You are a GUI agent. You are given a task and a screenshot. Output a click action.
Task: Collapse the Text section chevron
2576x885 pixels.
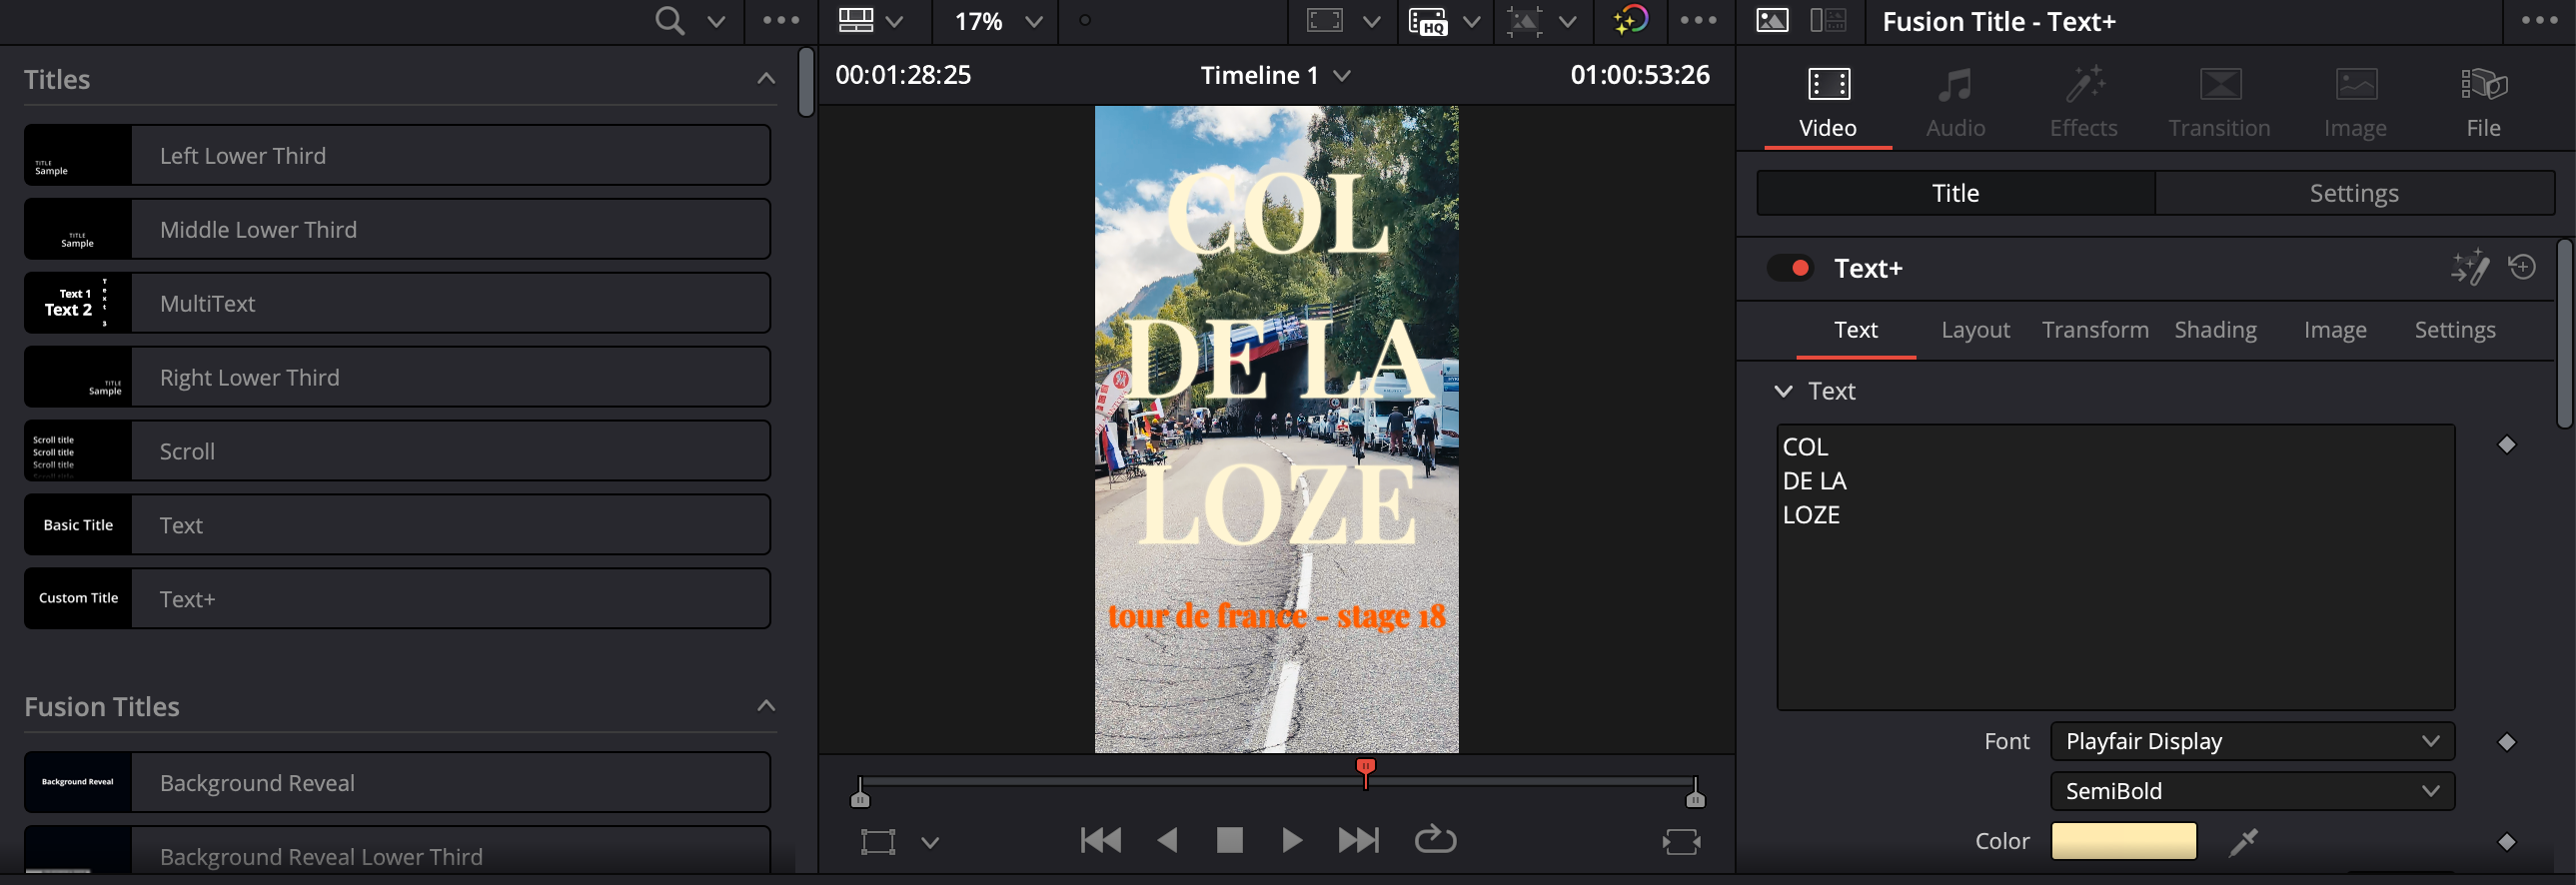[1783, 391]
